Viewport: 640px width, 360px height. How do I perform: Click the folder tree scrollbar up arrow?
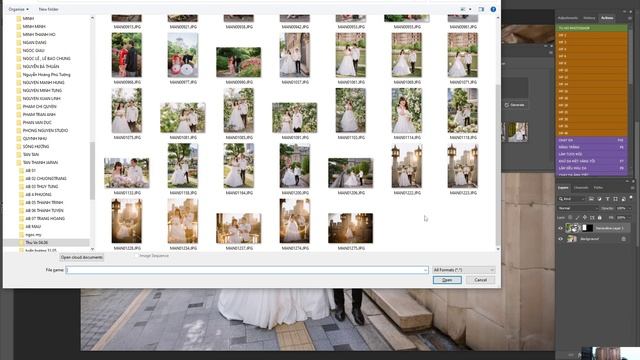[x=92, y=18]
